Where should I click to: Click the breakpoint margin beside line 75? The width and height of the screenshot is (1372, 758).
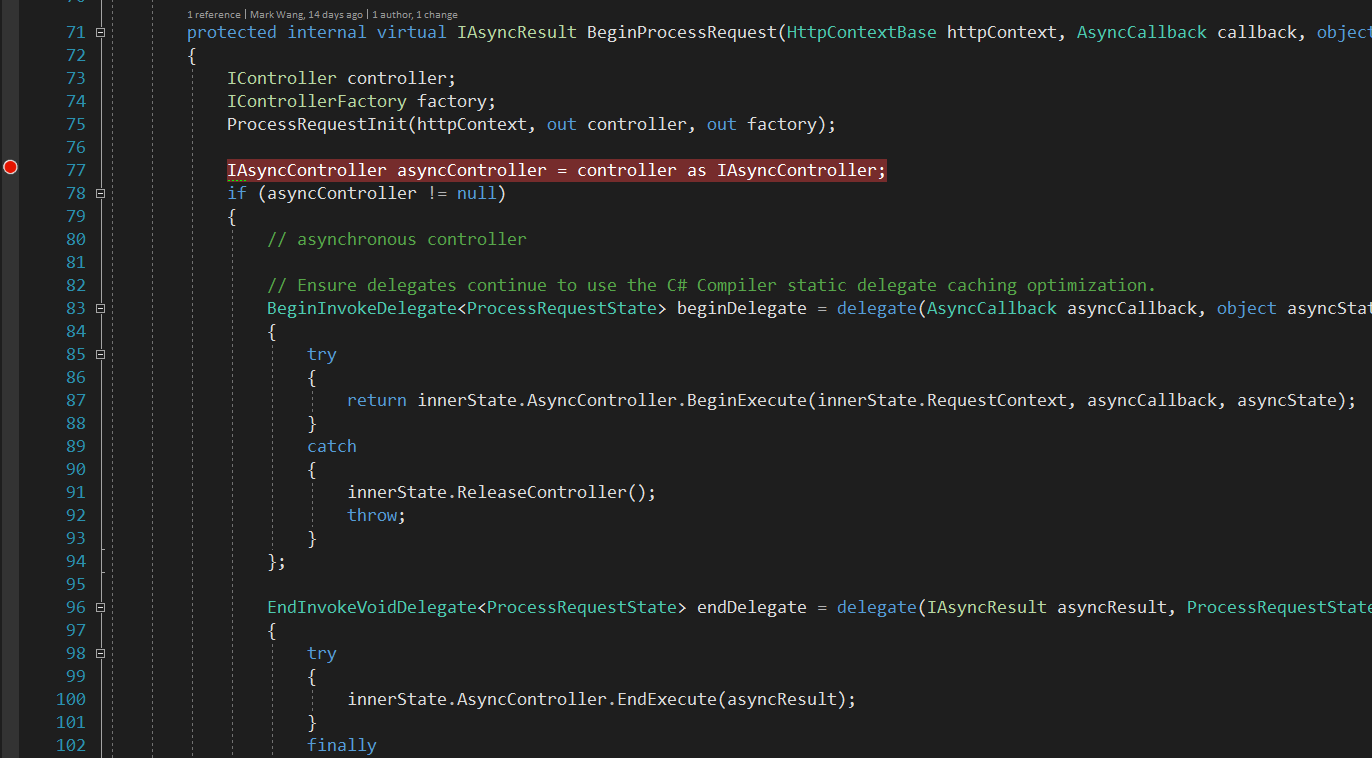point(10,124)
